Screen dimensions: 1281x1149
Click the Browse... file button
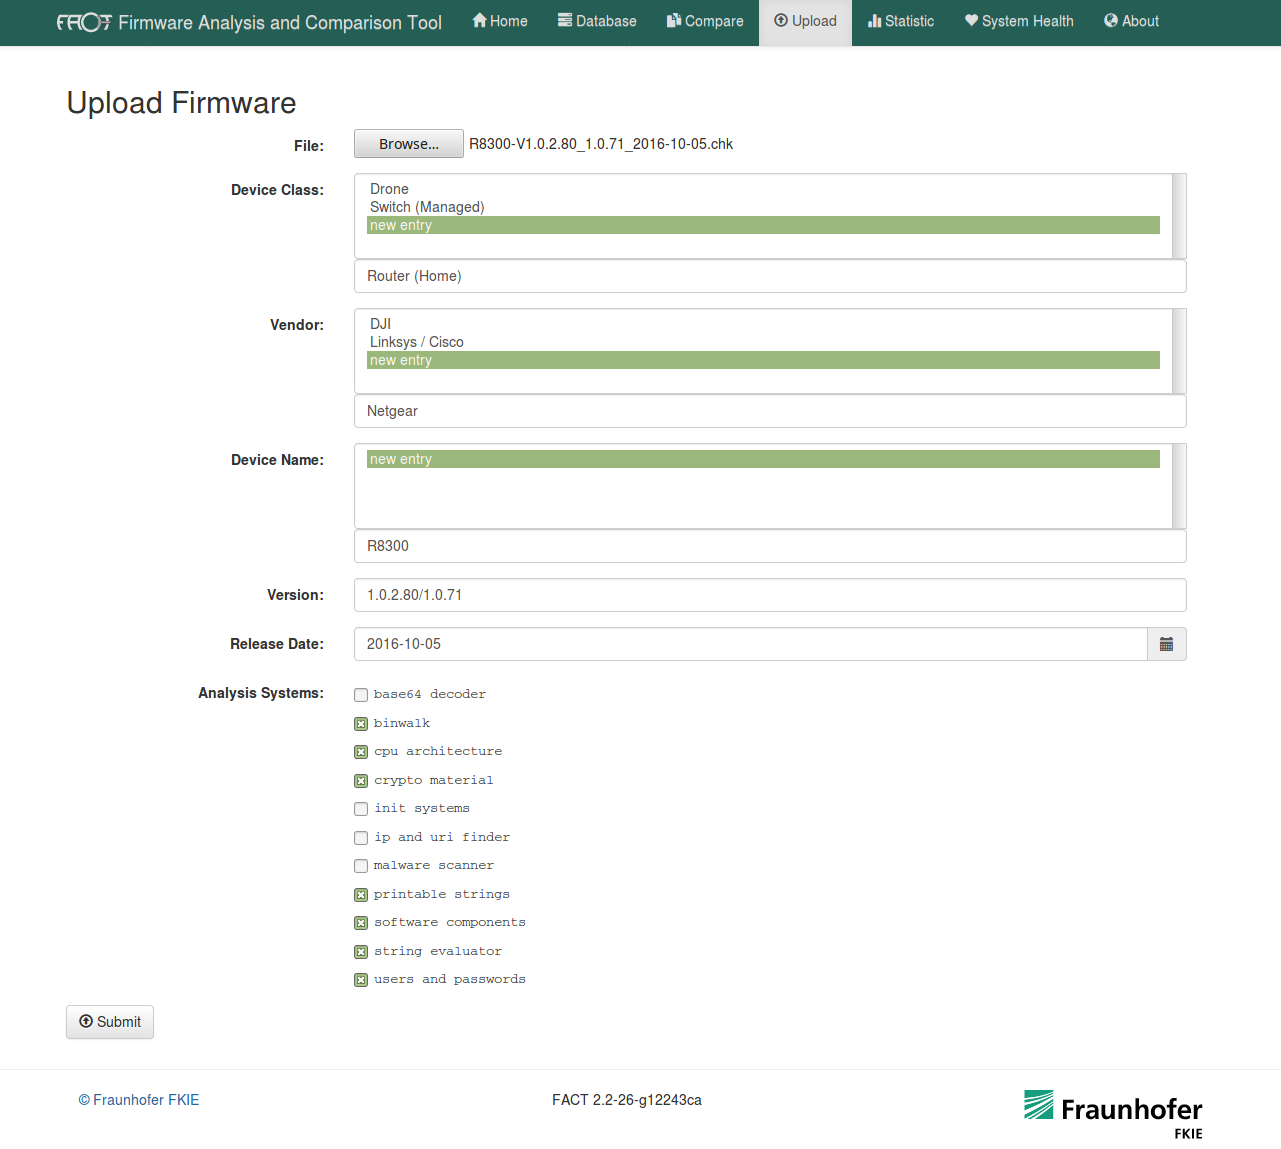(409, 144)
